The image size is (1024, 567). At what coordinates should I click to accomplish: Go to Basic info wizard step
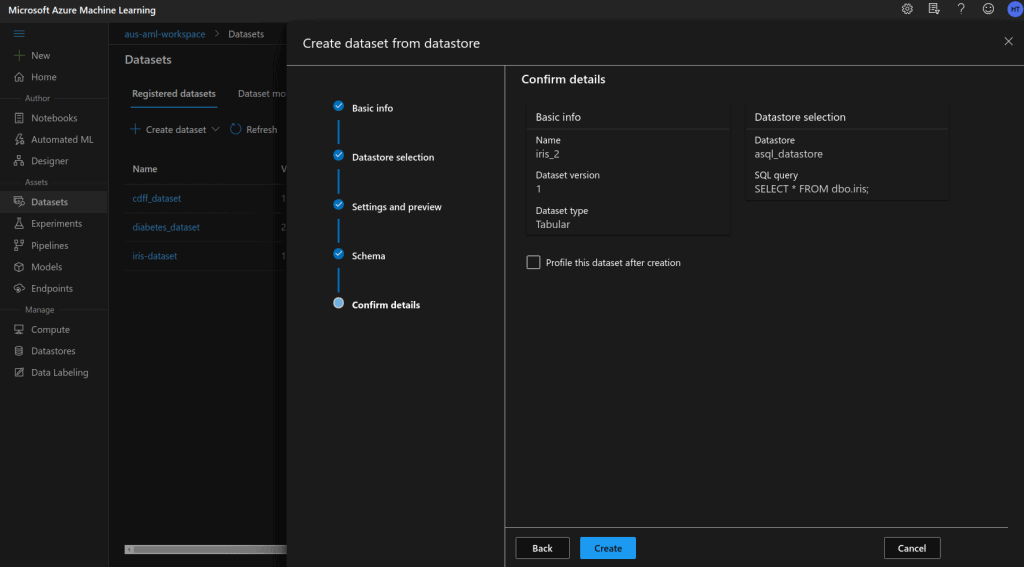click(x=372, y=108)
